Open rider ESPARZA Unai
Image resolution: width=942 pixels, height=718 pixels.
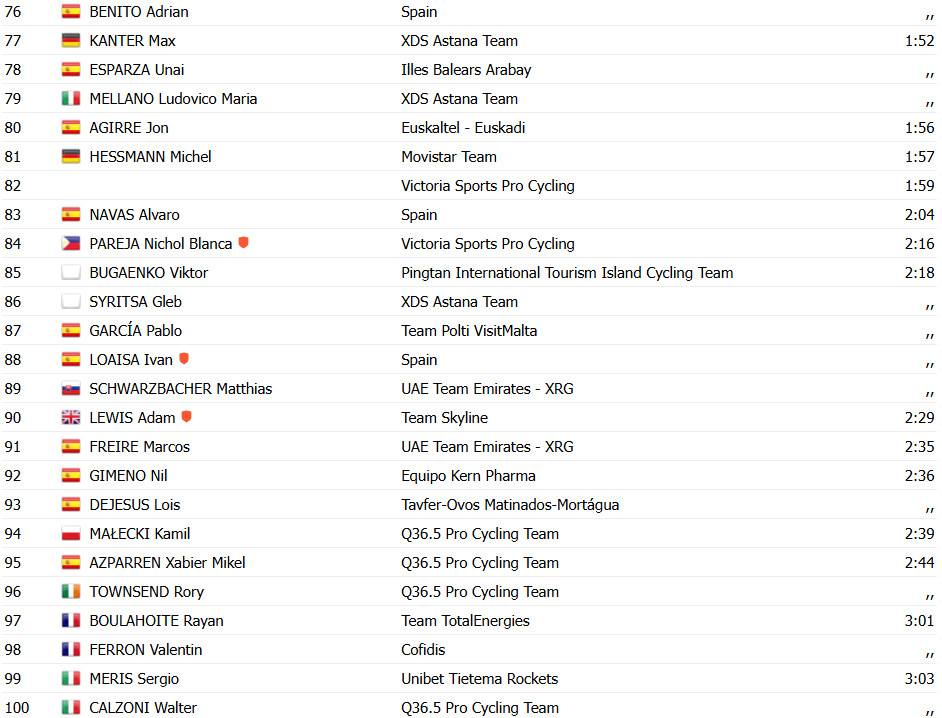pyautogui.click(x=136, y=69)
